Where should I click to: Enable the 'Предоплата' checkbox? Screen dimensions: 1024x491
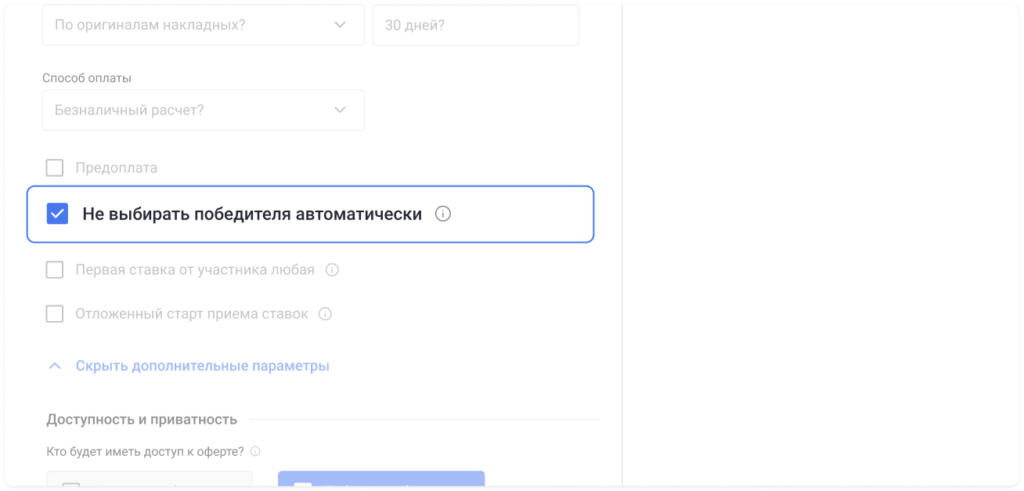(55, 168)
